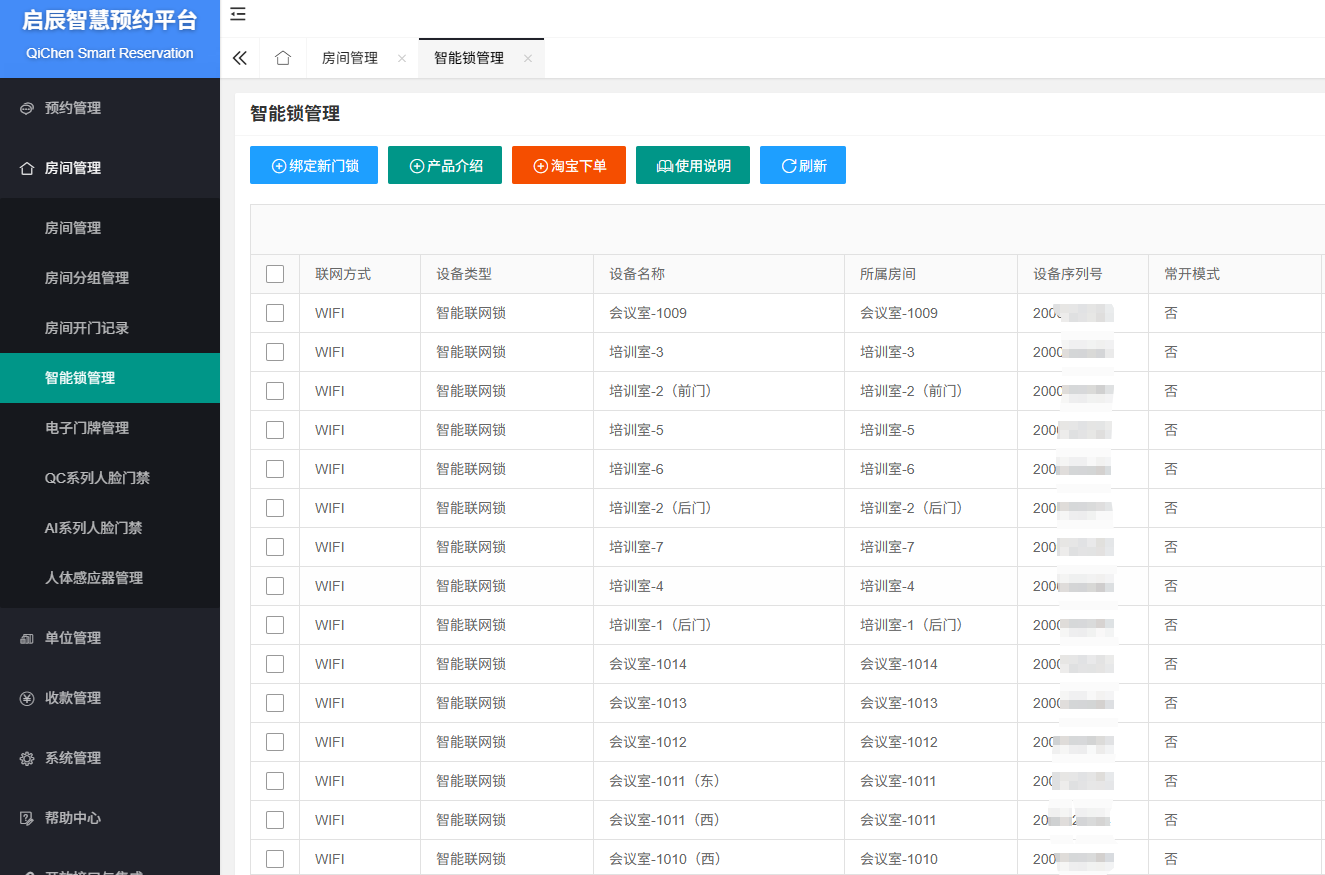The image size is (1325, 875).
Task: Click the 使用说明 button
Action: [x=693, y=166]
